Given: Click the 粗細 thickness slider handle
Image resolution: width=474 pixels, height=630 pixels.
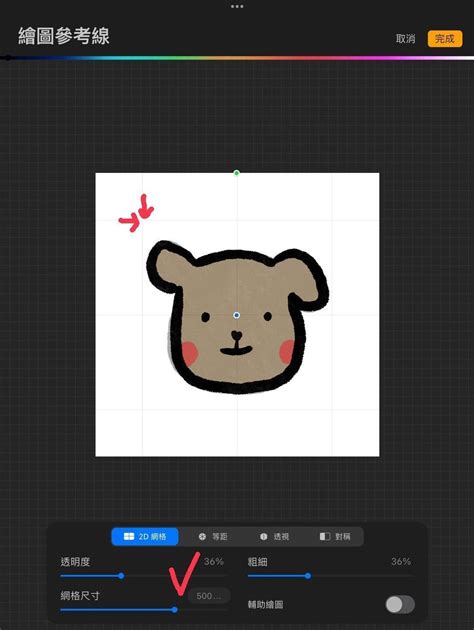Looking at the screenshot, I should (308, 576).
